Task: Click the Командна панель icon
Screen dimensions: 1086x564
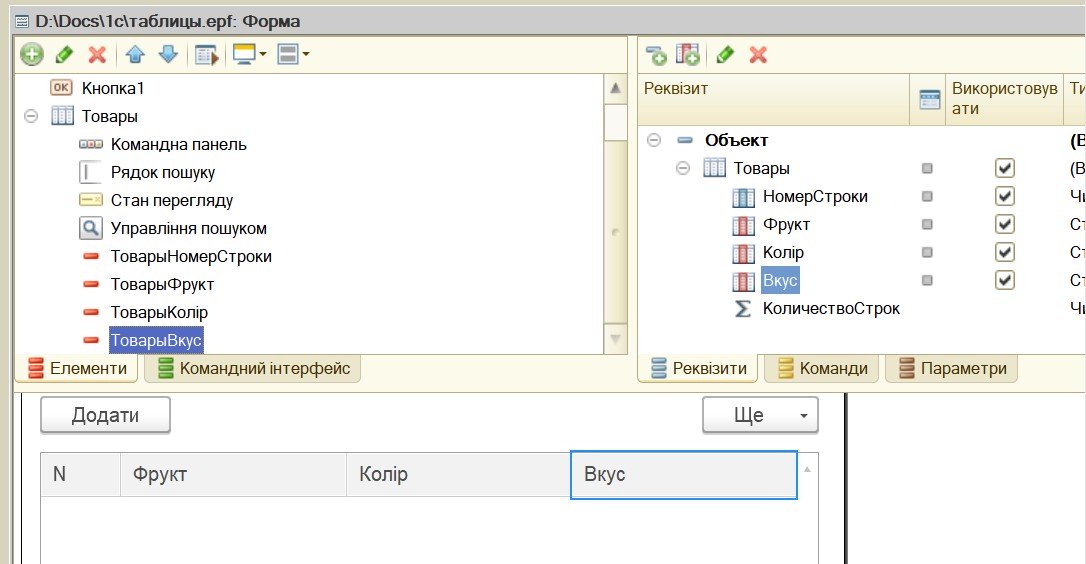Action: click(91, 144)
